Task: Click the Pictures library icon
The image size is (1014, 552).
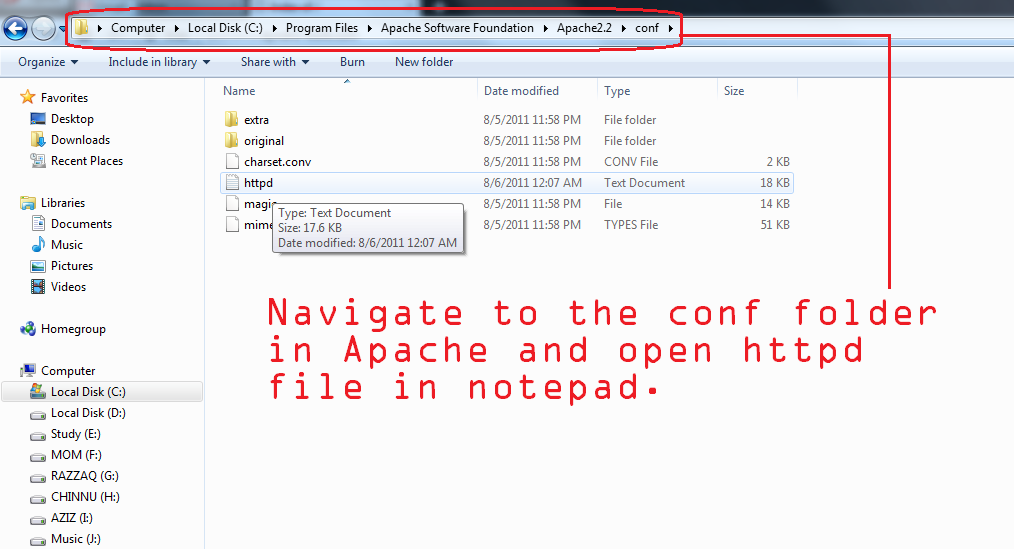Action: tap(38, 266)
